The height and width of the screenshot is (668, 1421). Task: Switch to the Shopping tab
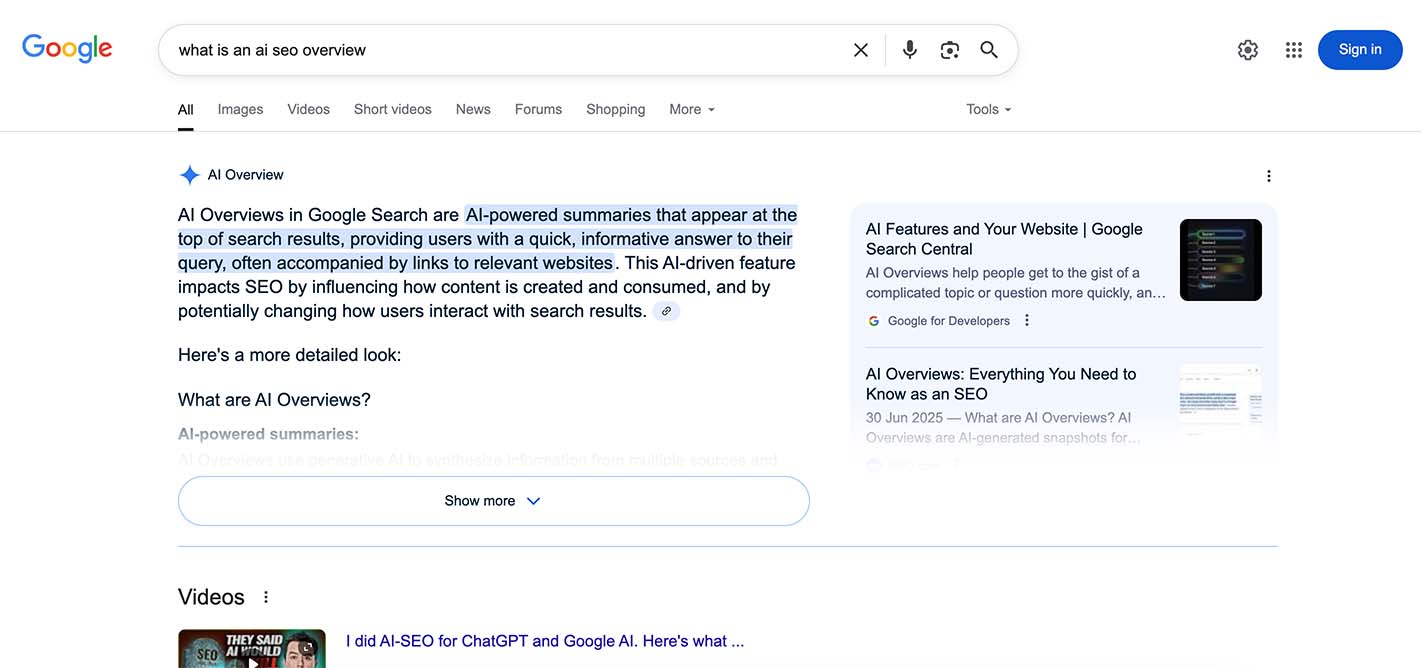(615, 109)
